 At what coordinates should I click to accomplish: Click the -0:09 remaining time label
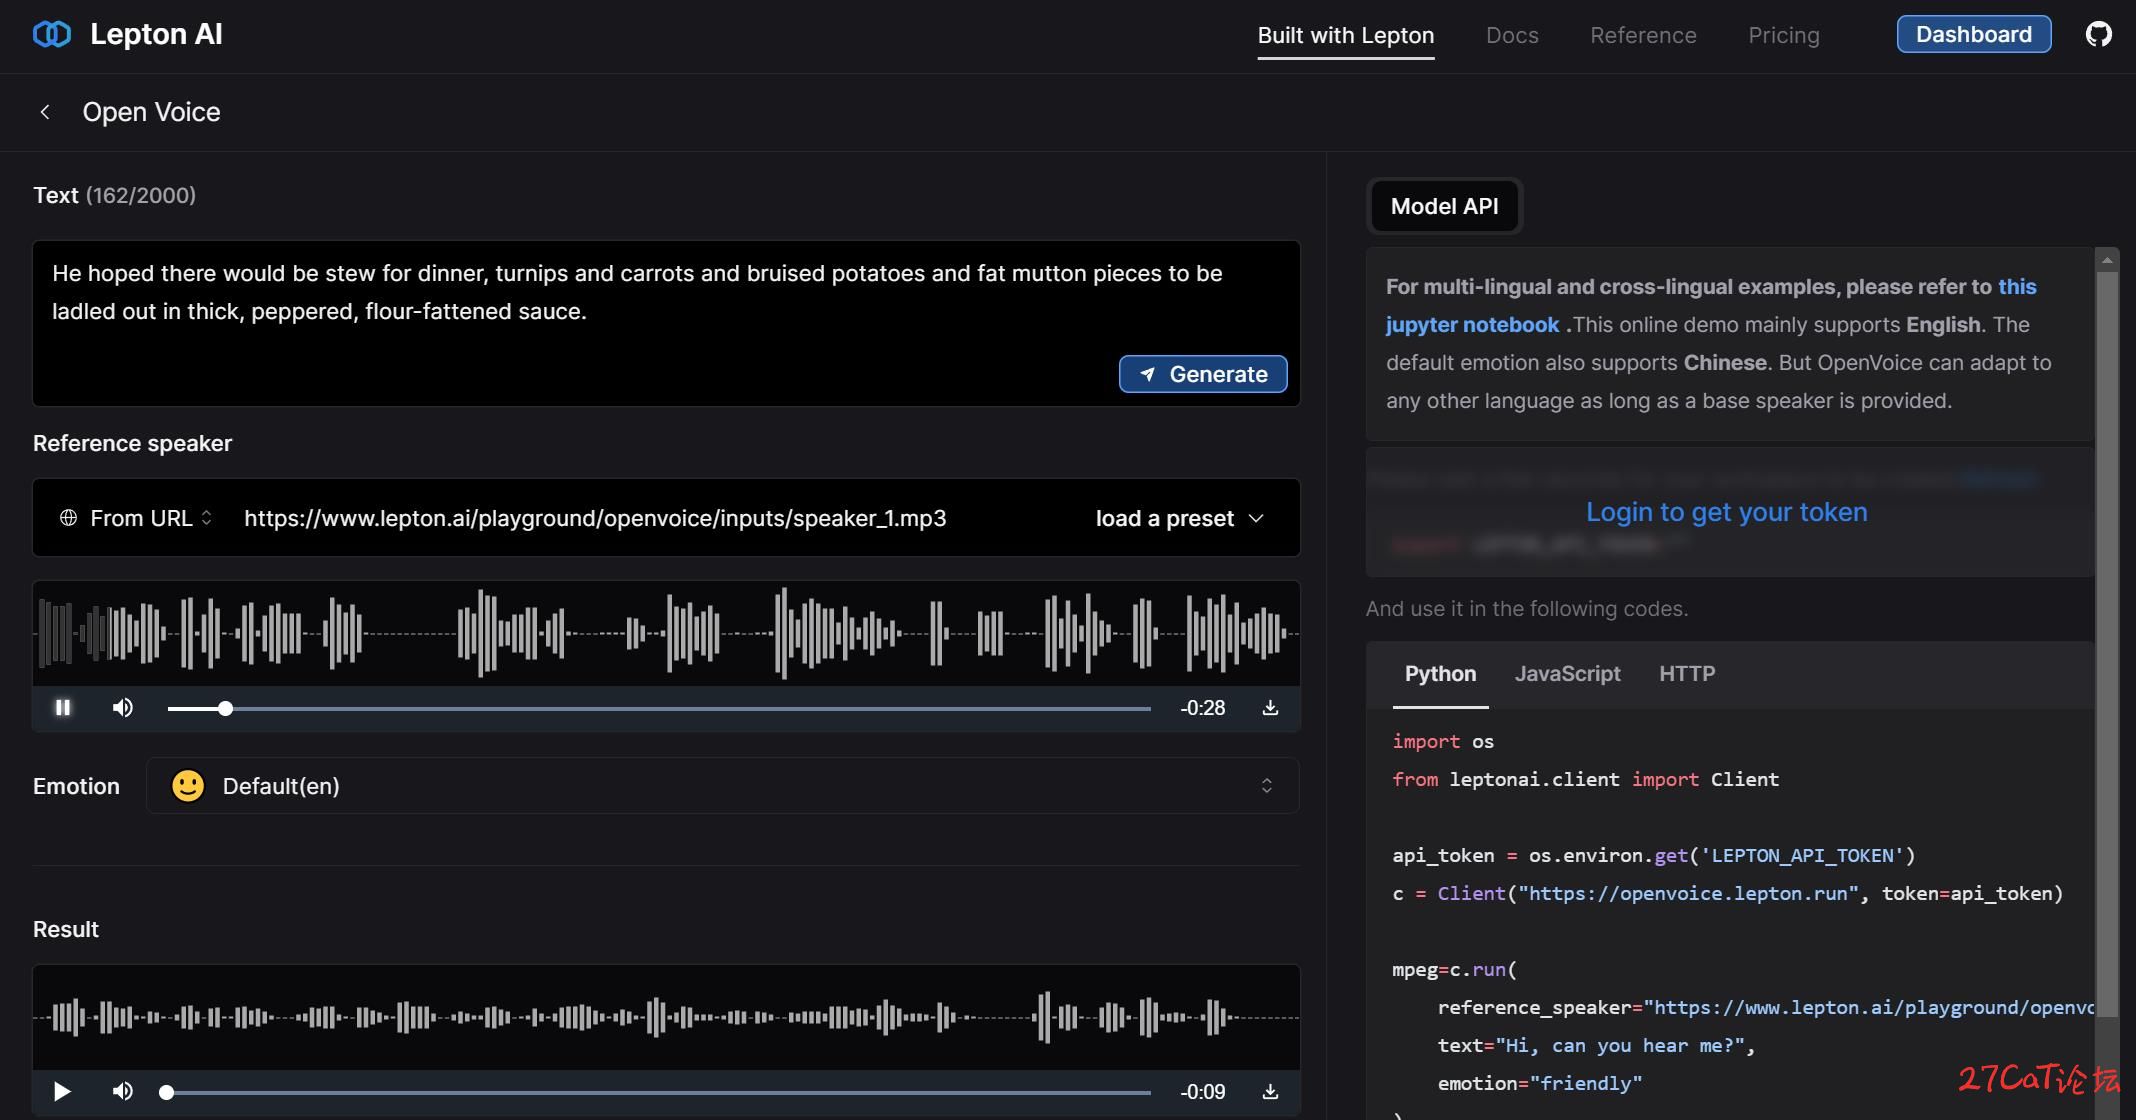[x=1202, y=1092]
